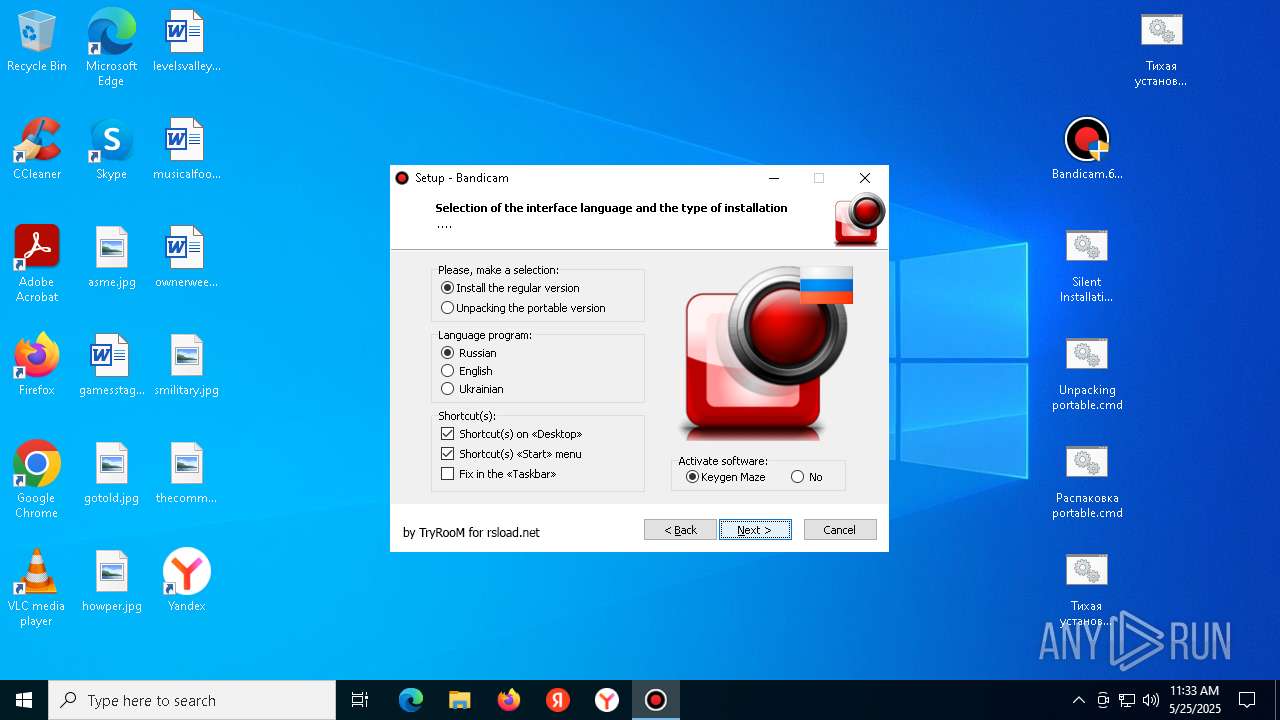Viewport: 1280px width, 720px height.
Task: Set program language to Ukrainian
Action: pos(472,389)
